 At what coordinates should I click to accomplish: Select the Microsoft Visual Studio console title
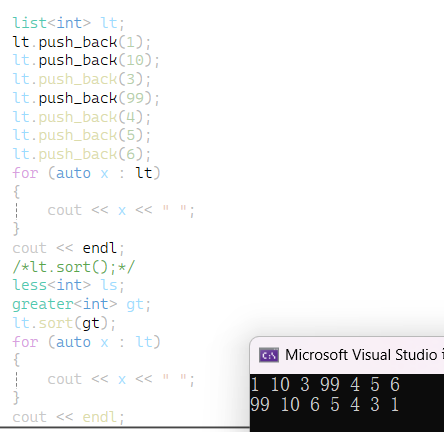[x=364, y=355]
